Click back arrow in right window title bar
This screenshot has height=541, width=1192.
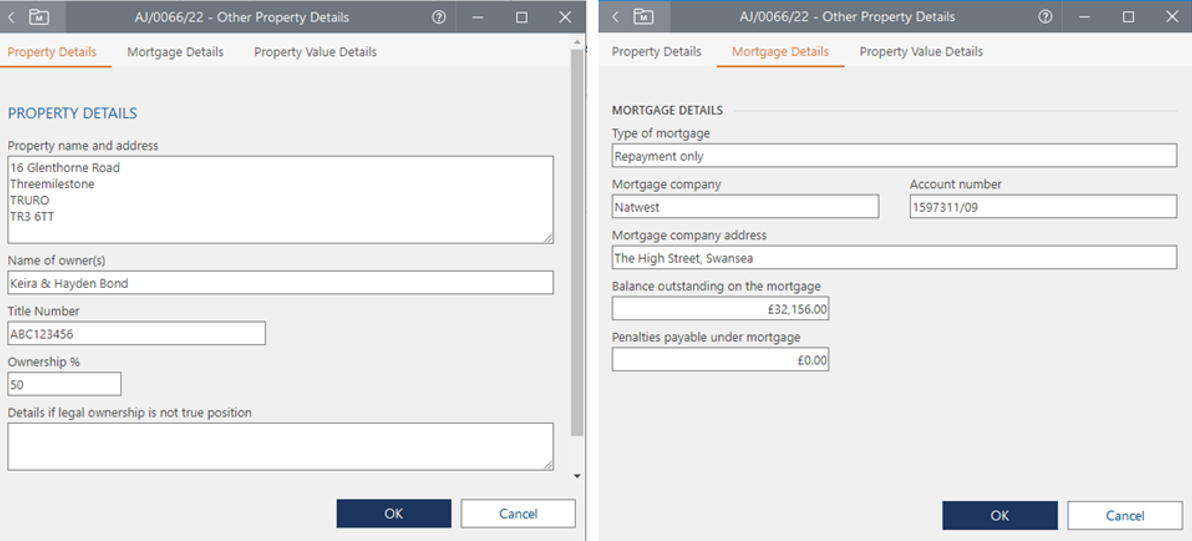point(616,17)
